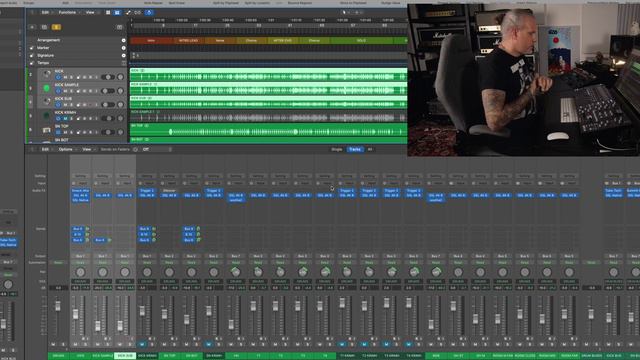Click the KICK KRIMH track icon
This screenshot has width=640, height=360.
click(x=47, y=116)
